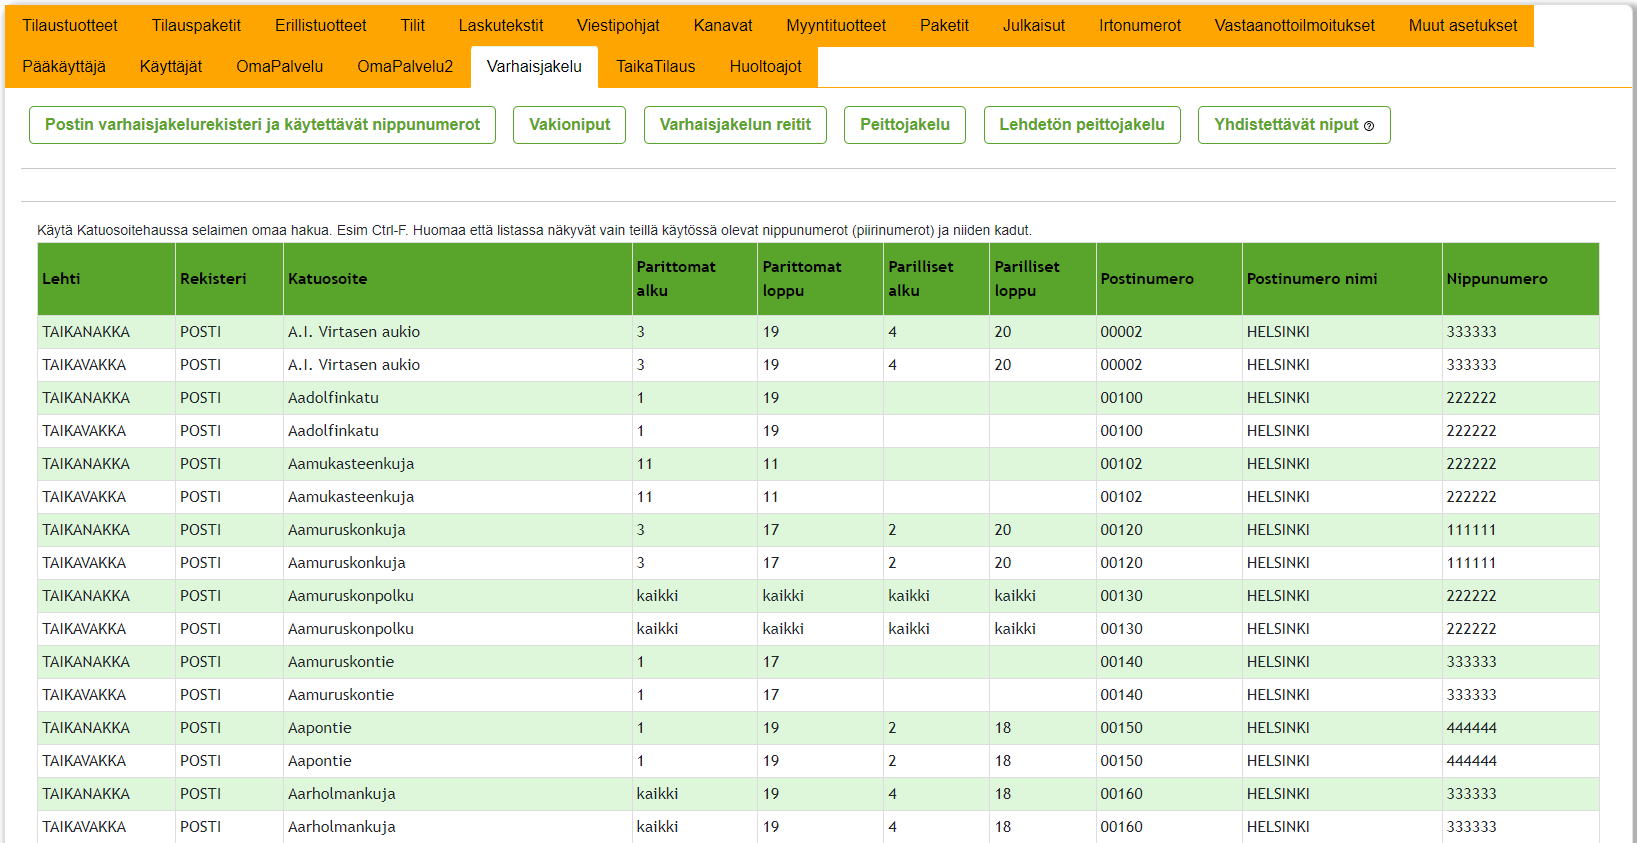Screen dimensions: 1637x843
Task: Select Aarholmankuja in the TAIKAVAKKA row
Action: tap(342, 827)
